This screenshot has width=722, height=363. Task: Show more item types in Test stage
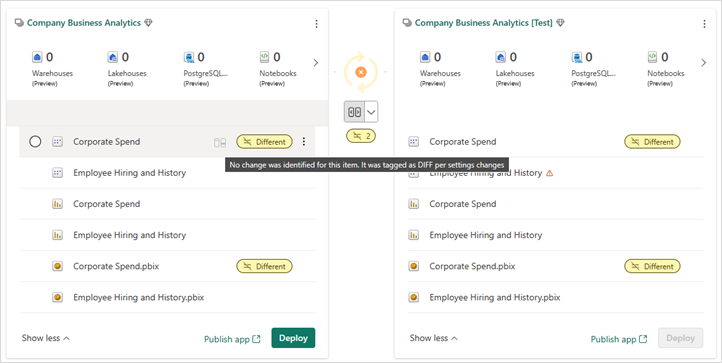coord(703,63)
